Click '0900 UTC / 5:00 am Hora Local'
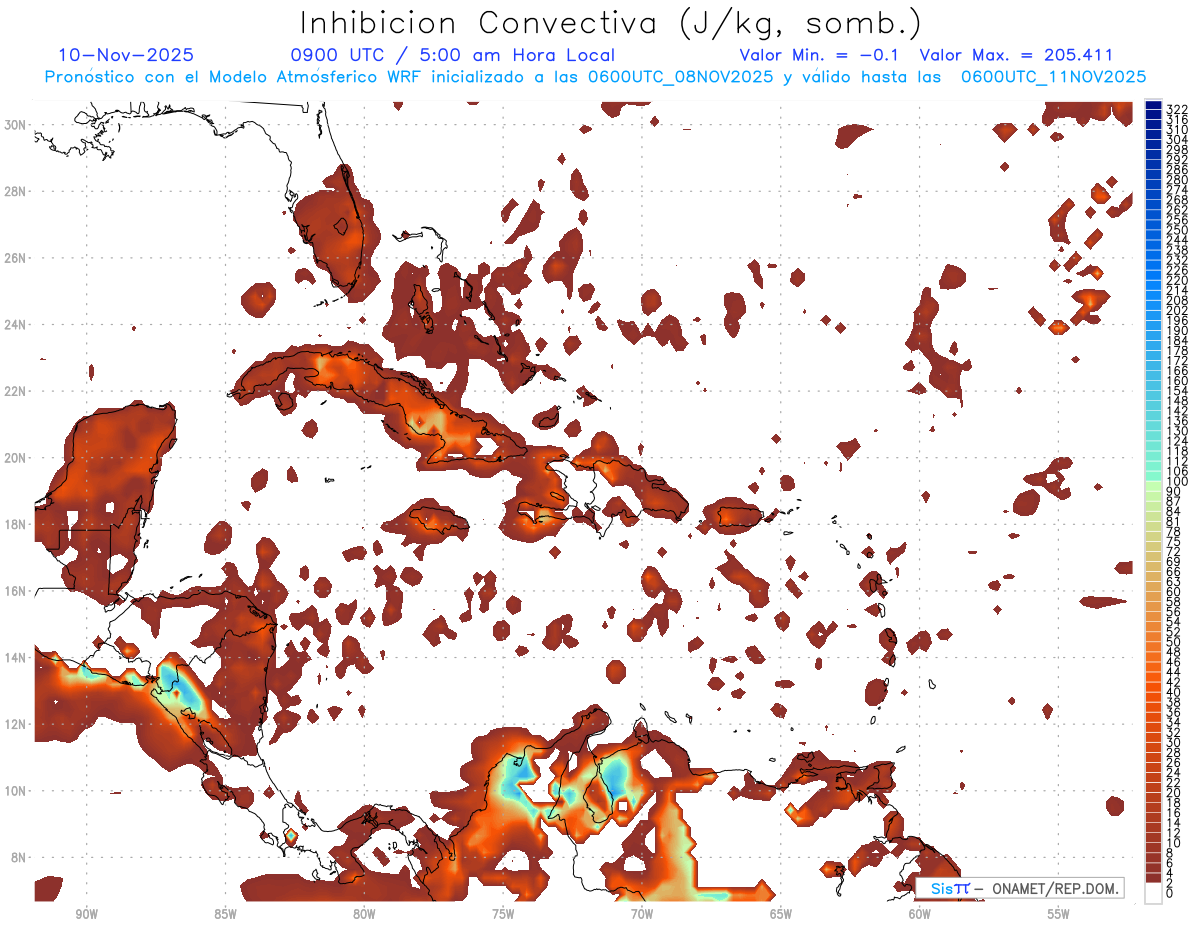Viewport: 1200px width, 927px height. [x=452, y=55]
